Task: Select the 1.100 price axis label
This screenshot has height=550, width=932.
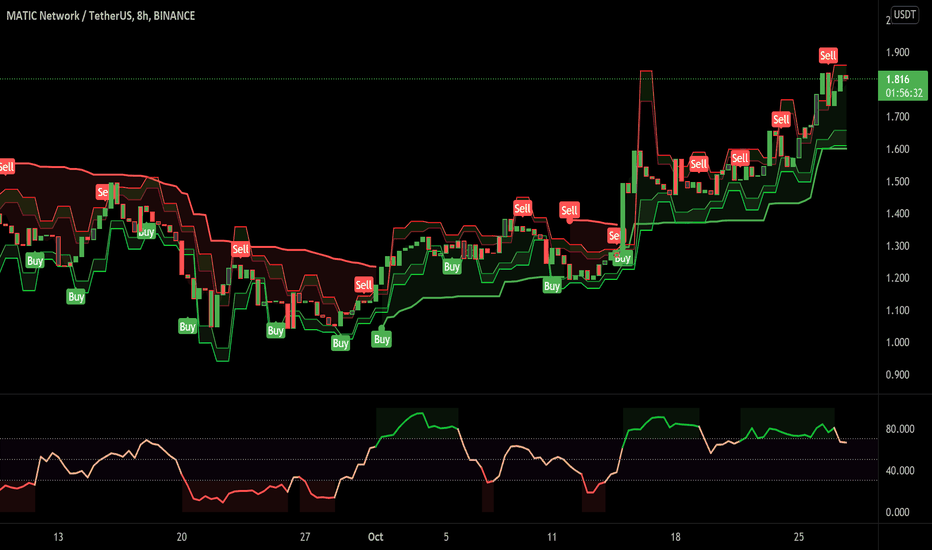Action: click(898, 310)
